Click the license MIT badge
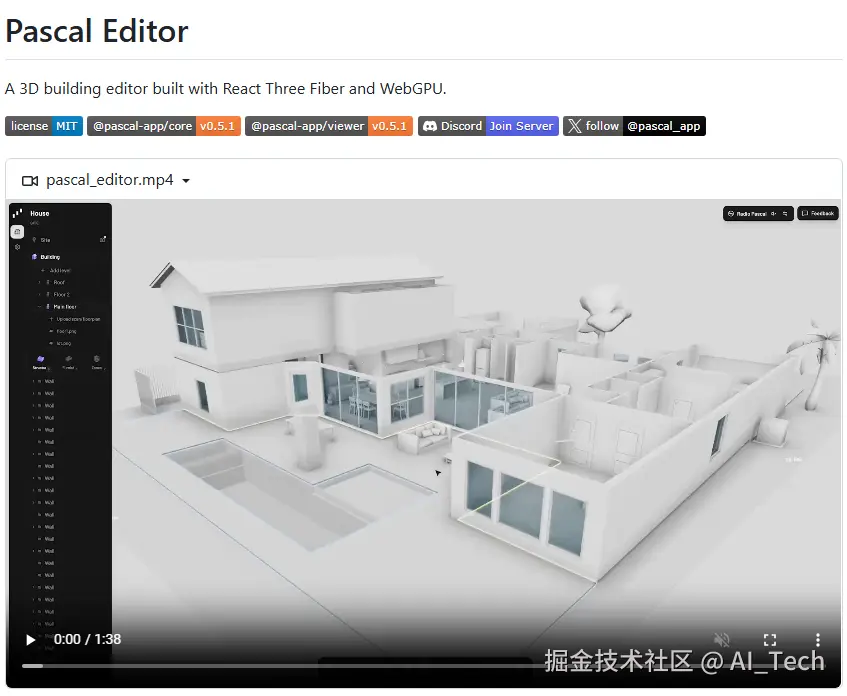The width and height of the screenshot is (847, 696). point(44,126)
